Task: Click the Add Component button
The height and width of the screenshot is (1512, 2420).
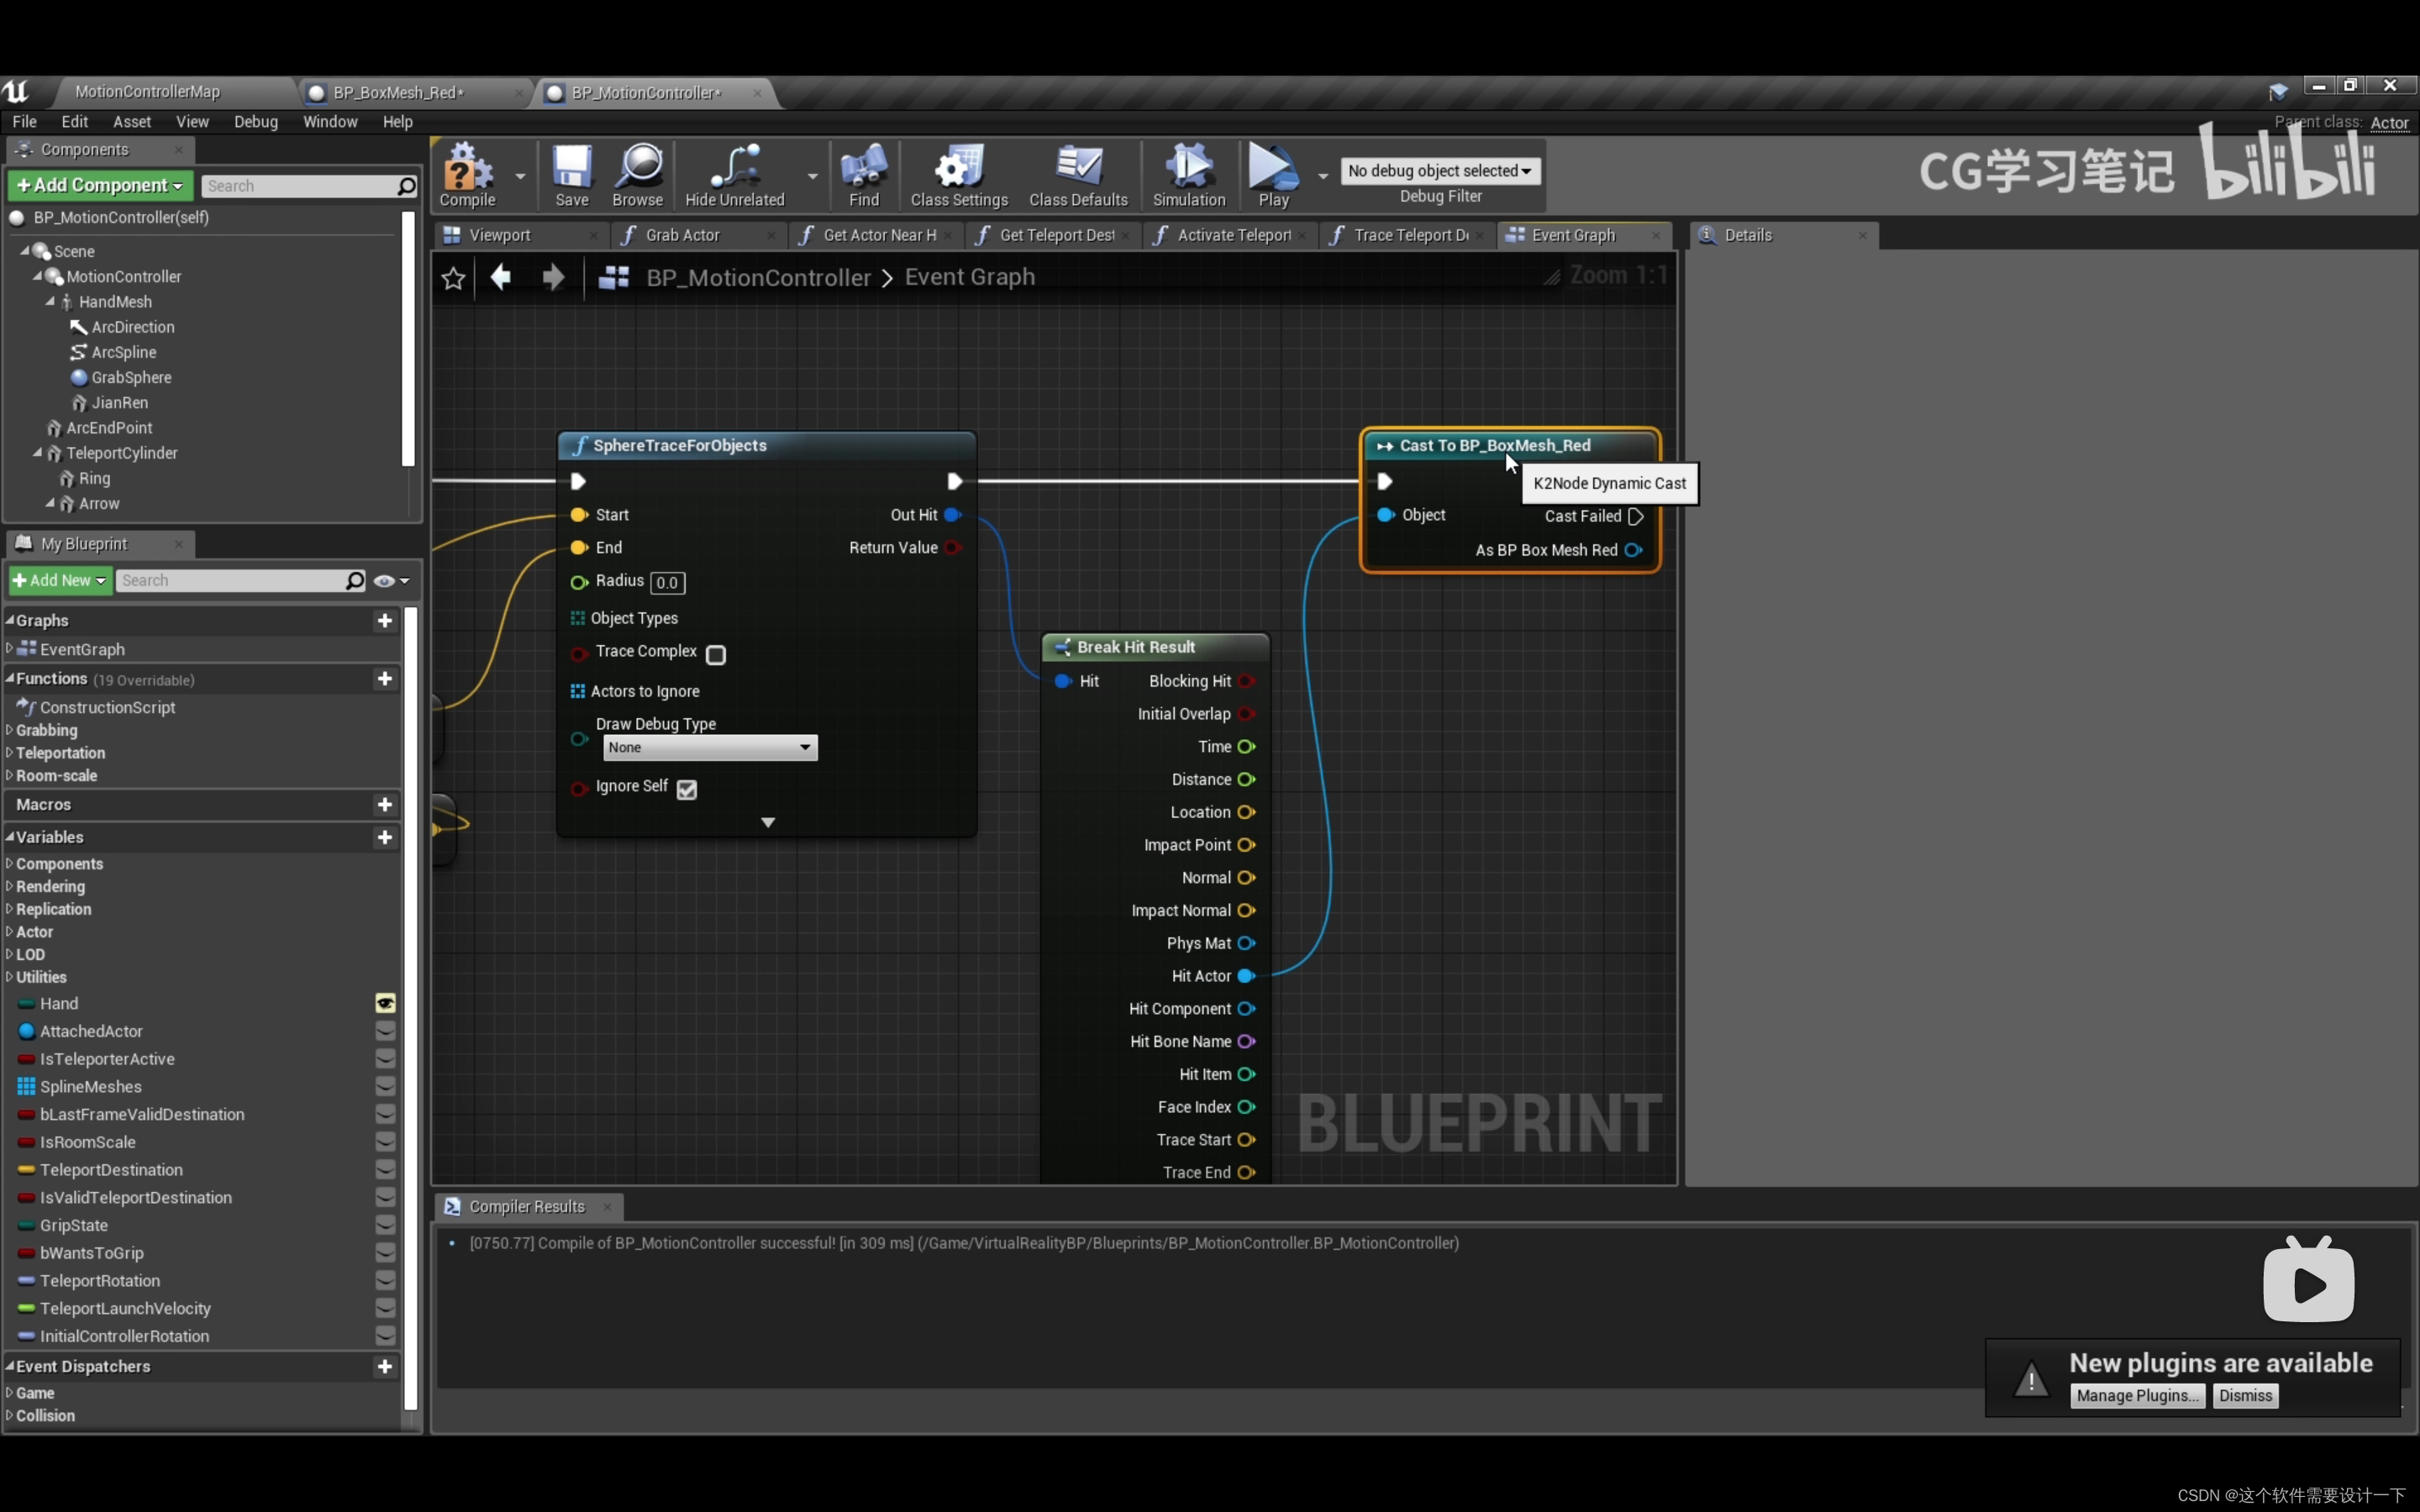Action: [x=100, y=185]
